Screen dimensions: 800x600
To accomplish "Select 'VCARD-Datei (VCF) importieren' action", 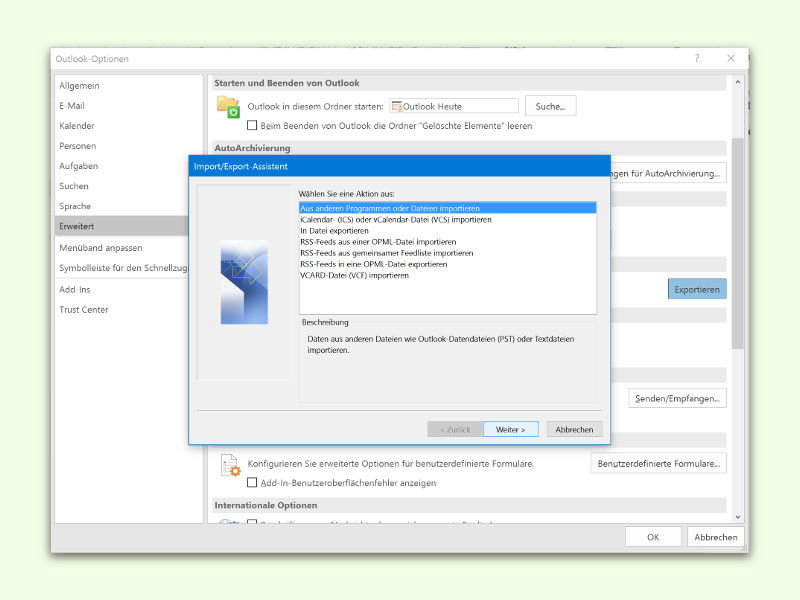I will [x=447, y=276].
